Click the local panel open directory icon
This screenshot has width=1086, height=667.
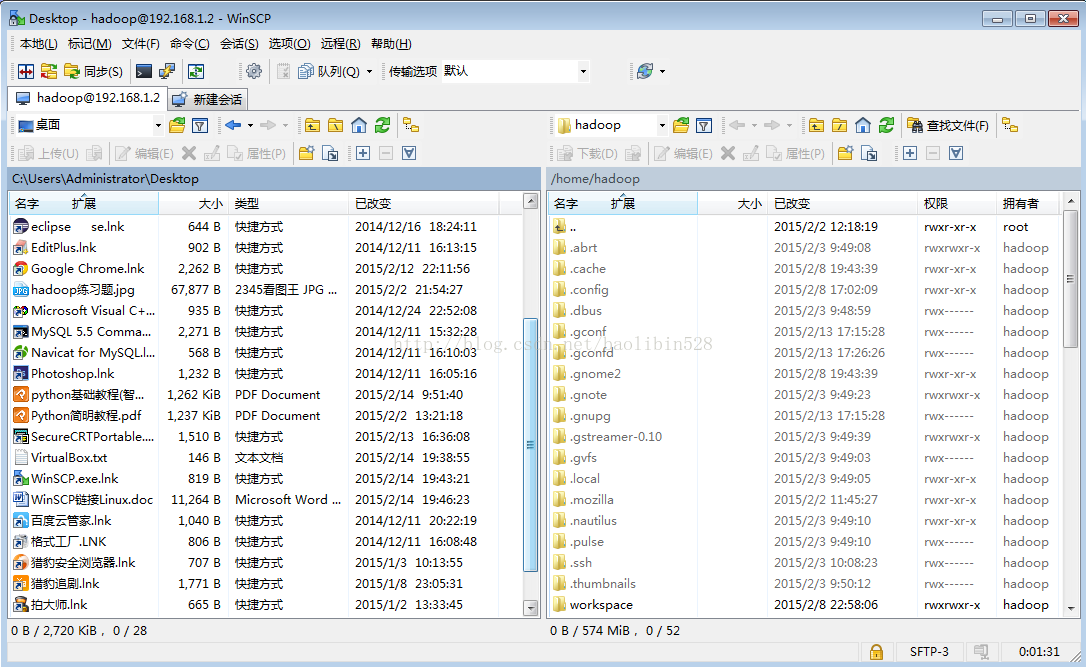coord(177,125)
